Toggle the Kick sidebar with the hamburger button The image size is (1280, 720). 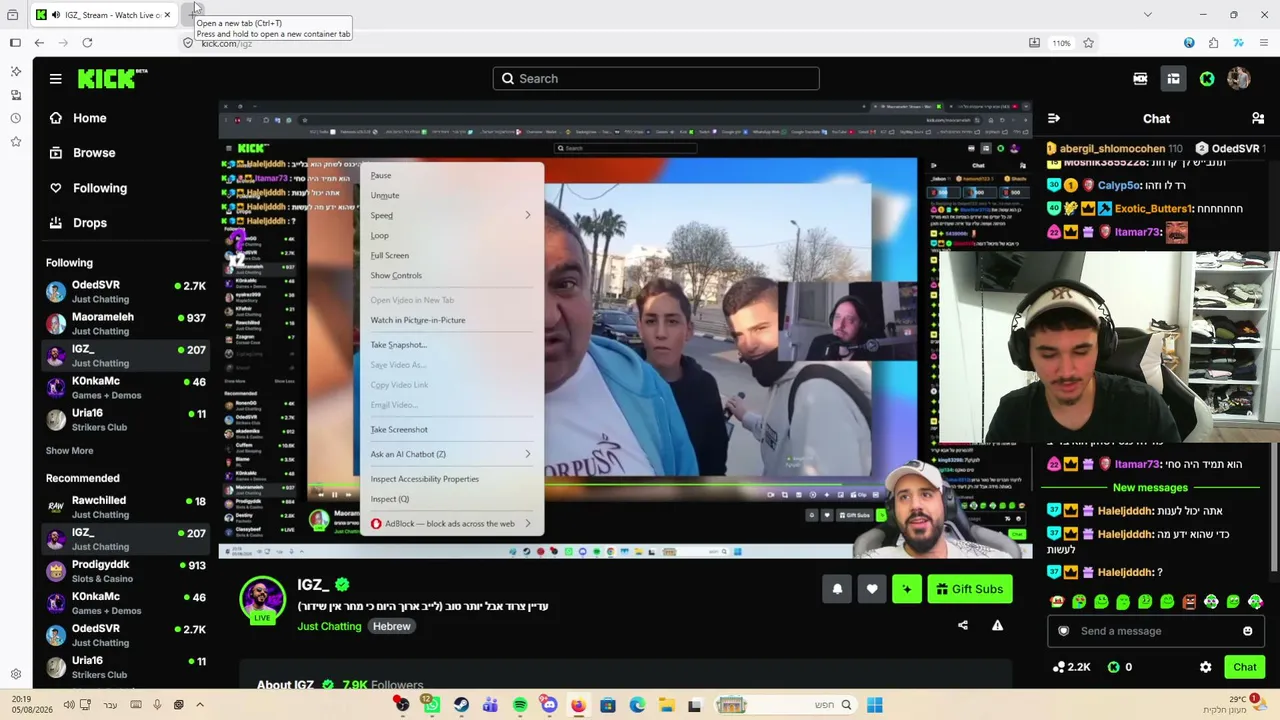coord(56,79)
